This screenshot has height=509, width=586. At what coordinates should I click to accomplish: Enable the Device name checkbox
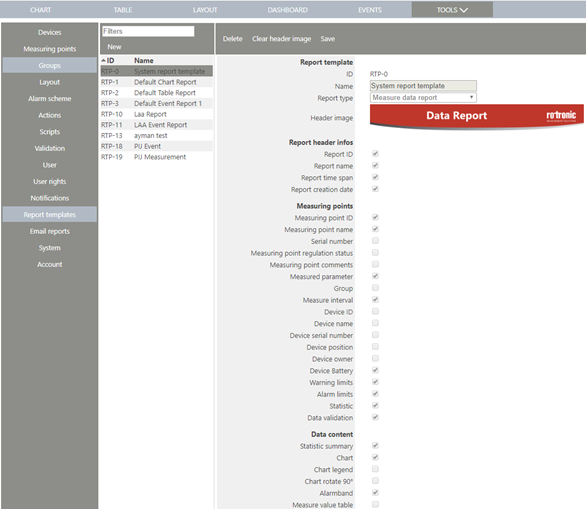(375, 323)
